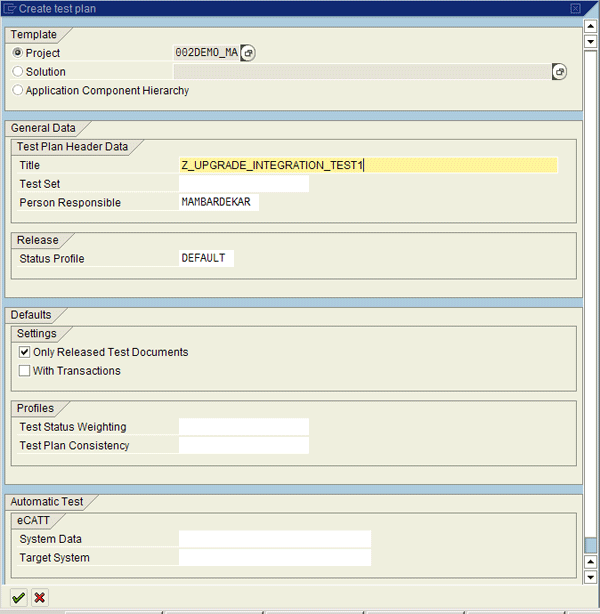Image resolution: width=600 pixels, height=614 pixels.
Task: Click the red X Cancel icon
Action: (39, 597)
